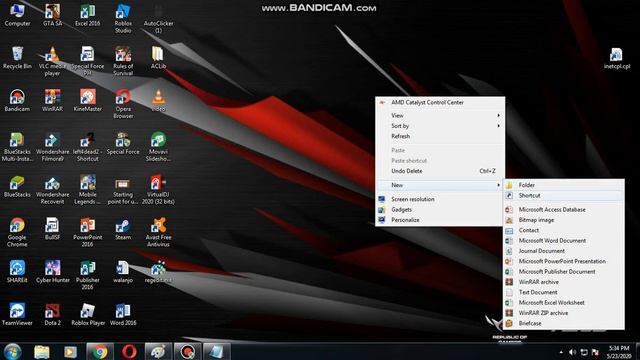Open File Explorer from taskbar
Image resolution: width=640 pixels, height=360 pixels.
[x=42, y=351]
